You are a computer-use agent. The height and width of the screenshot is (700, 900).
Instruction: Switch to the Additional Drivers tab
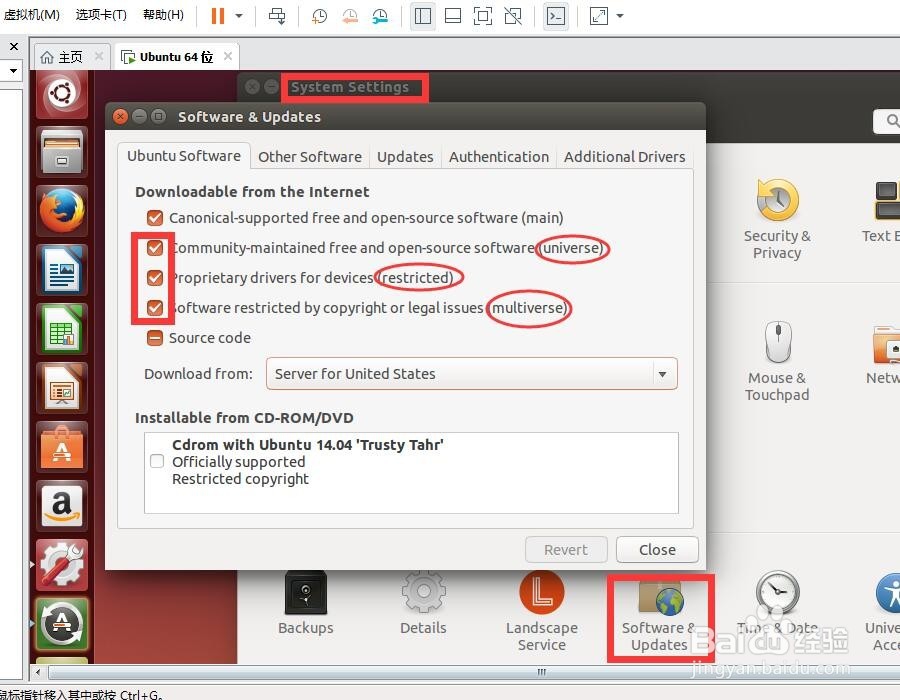(x=624, y=157)
